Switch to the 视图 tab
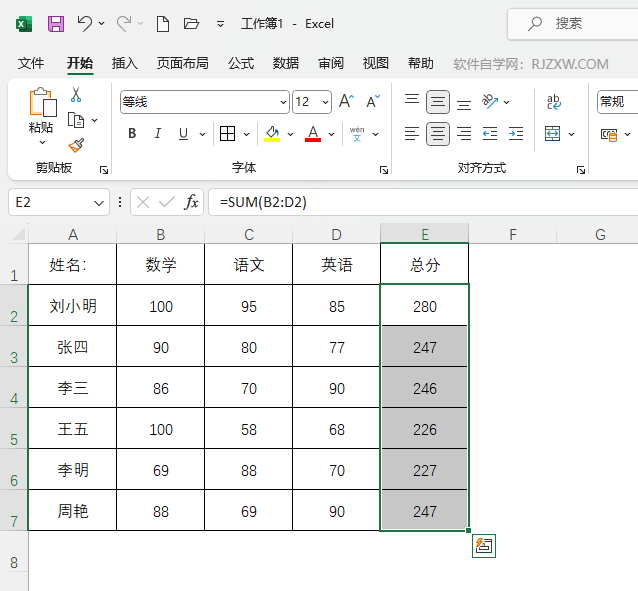This screenshot has height=591, width=638. click(376, 63)
